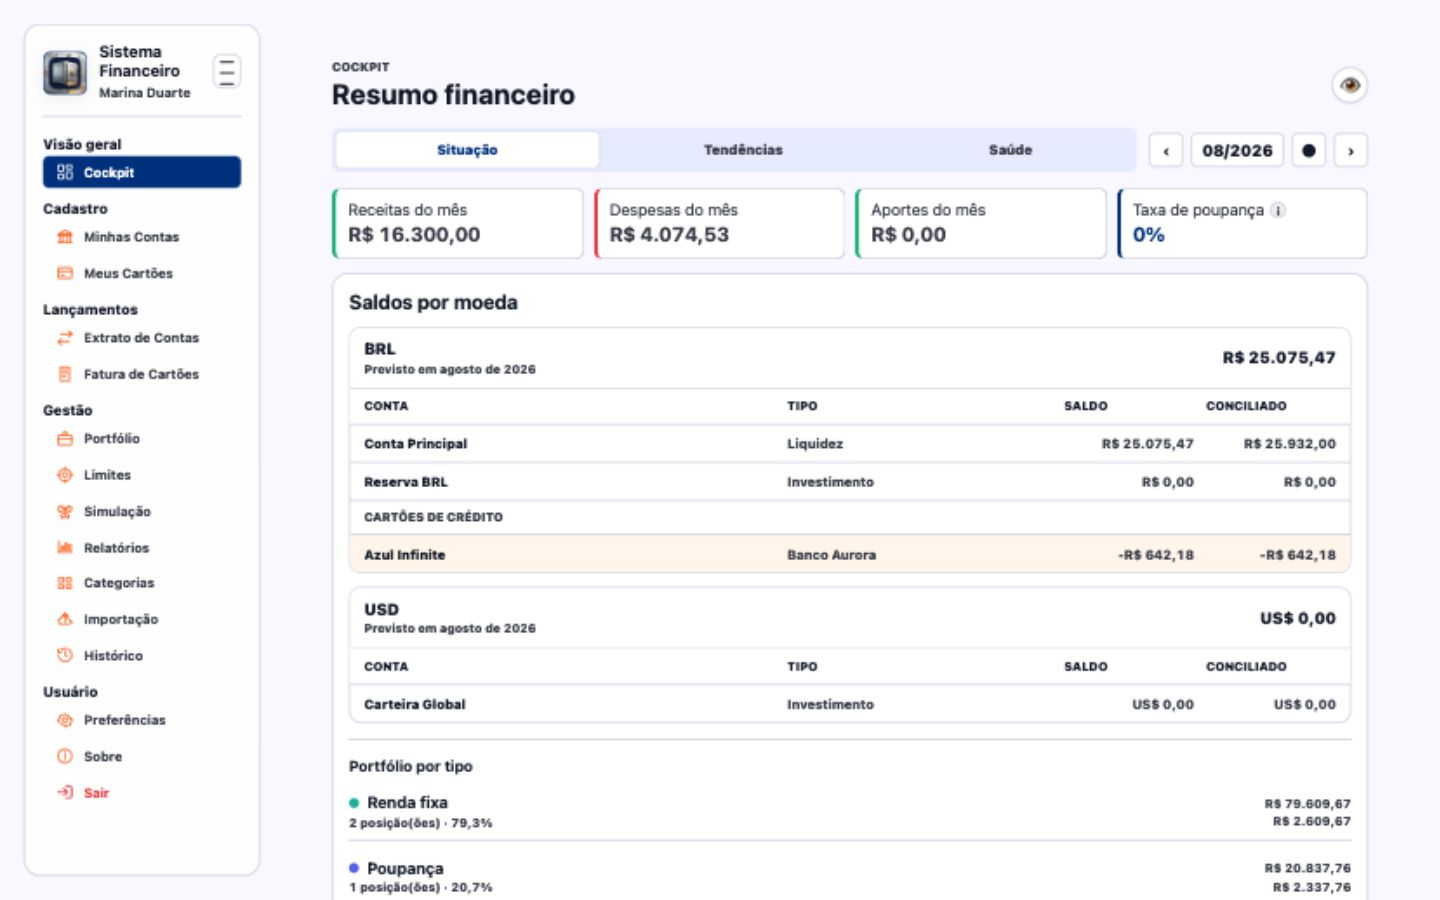The height and width of the screenshot is (900, 1440).
Task: Click the conciliado value R$ 25.932,00
Action: pyautogui.click(x=1290, y=444)
